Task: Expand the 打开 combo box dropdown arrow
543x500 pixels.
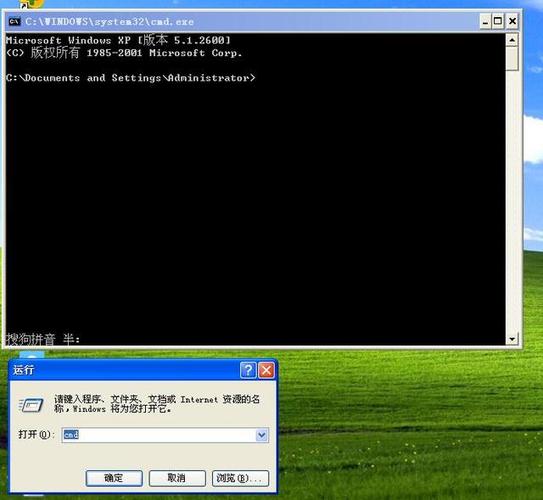Action: pos(262,435)
